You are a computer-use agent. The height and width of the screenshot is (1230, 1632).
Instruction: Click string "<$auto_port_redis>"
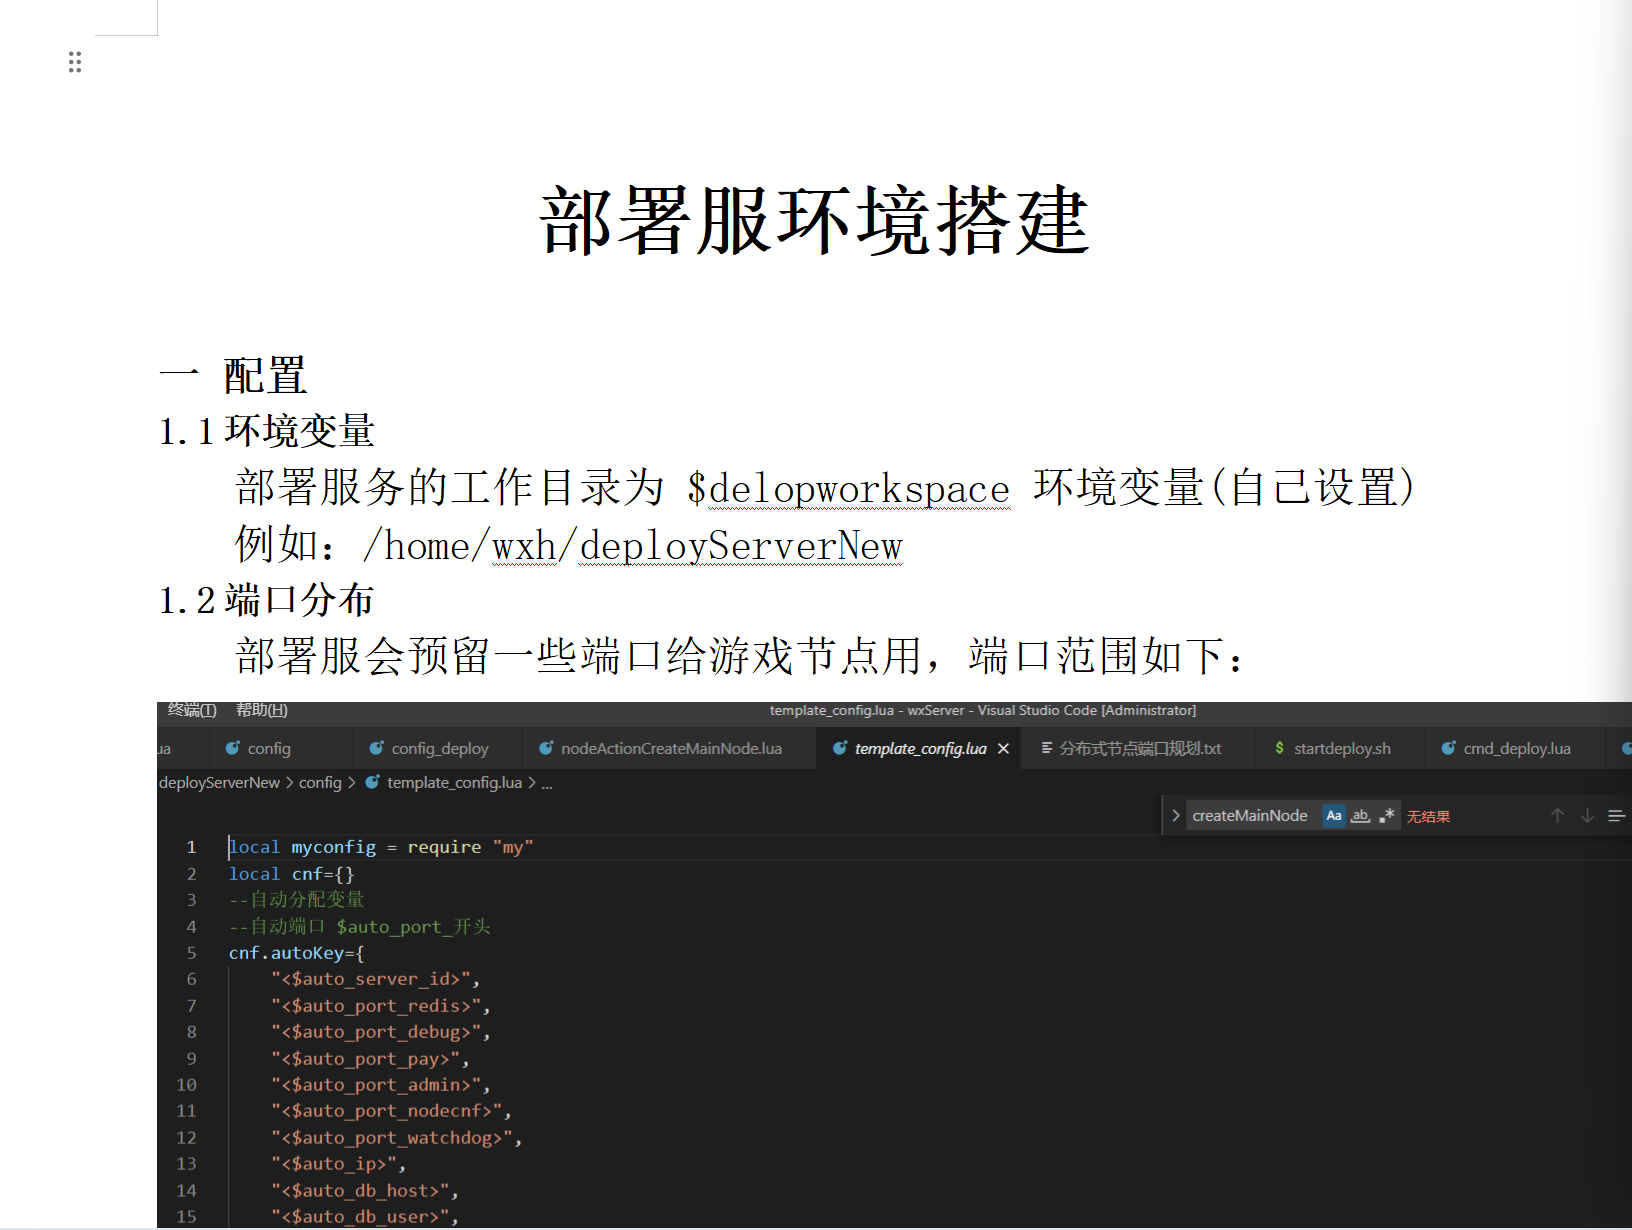coord(375,1006)
